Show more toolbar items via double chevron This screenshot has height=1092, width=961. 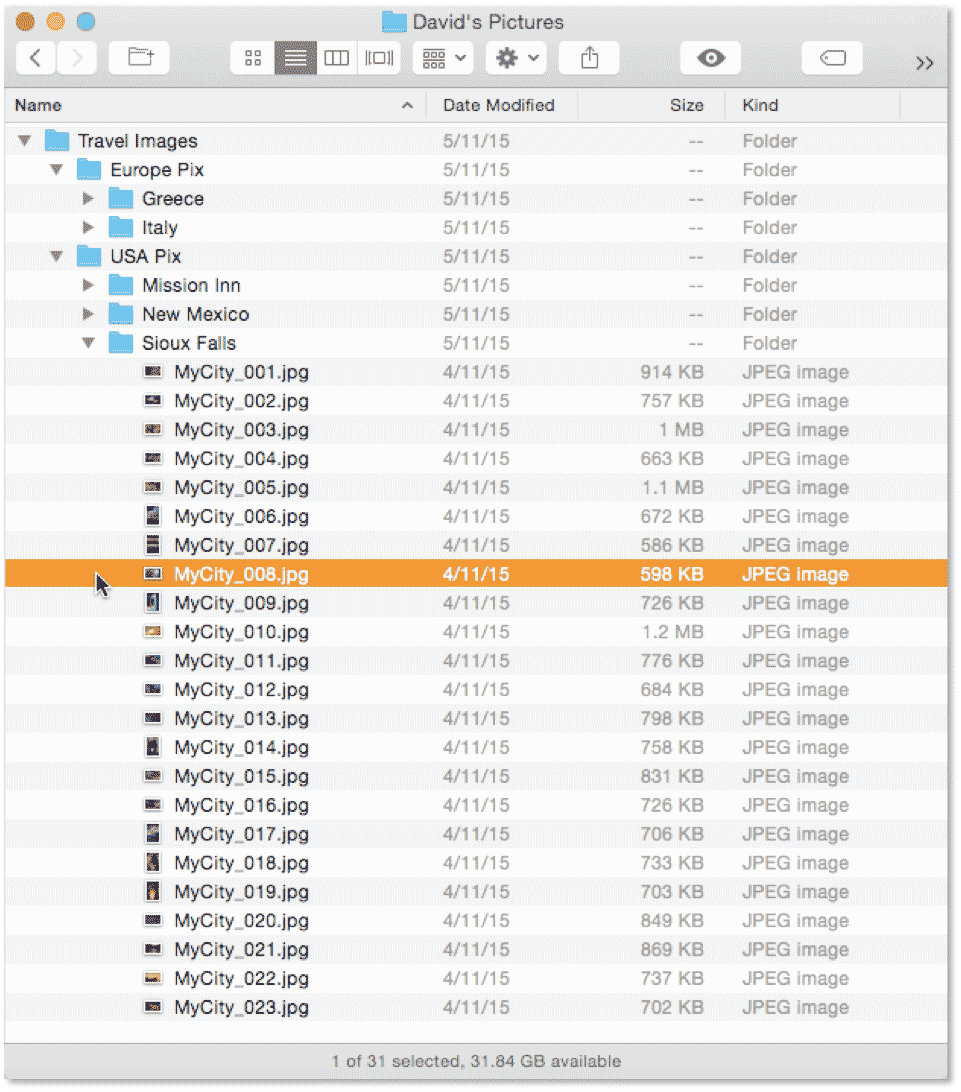tap(924, 63)
